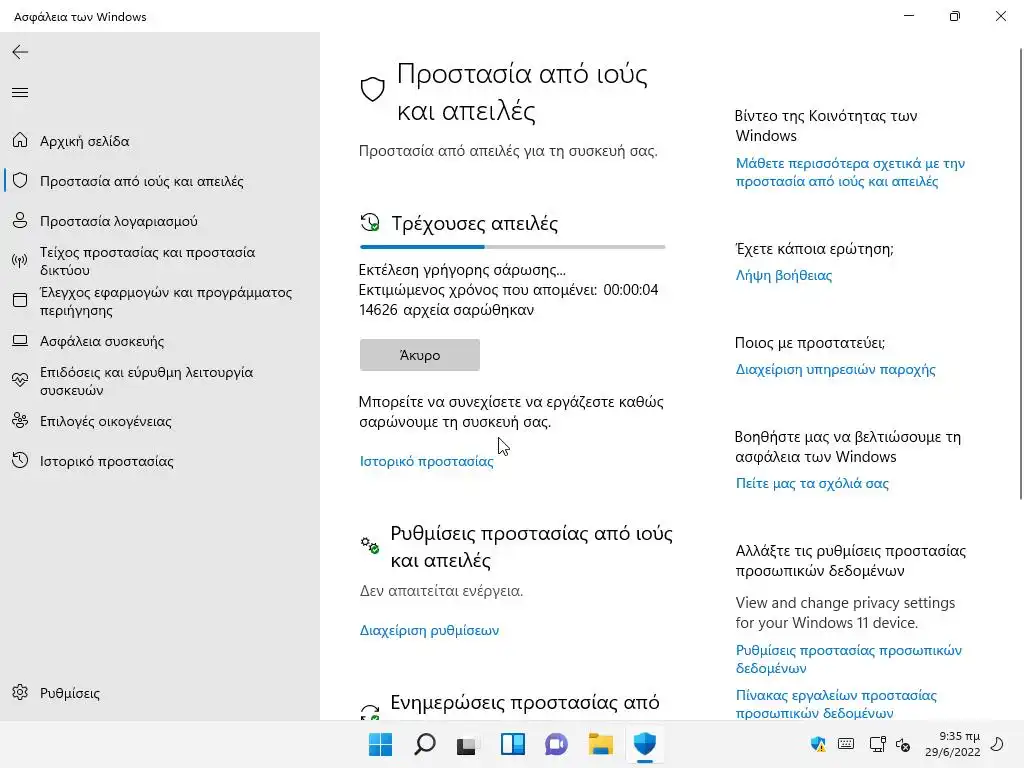
Task: Select Επιλογές οικογένειας in the sidebar
Action: 160,421
